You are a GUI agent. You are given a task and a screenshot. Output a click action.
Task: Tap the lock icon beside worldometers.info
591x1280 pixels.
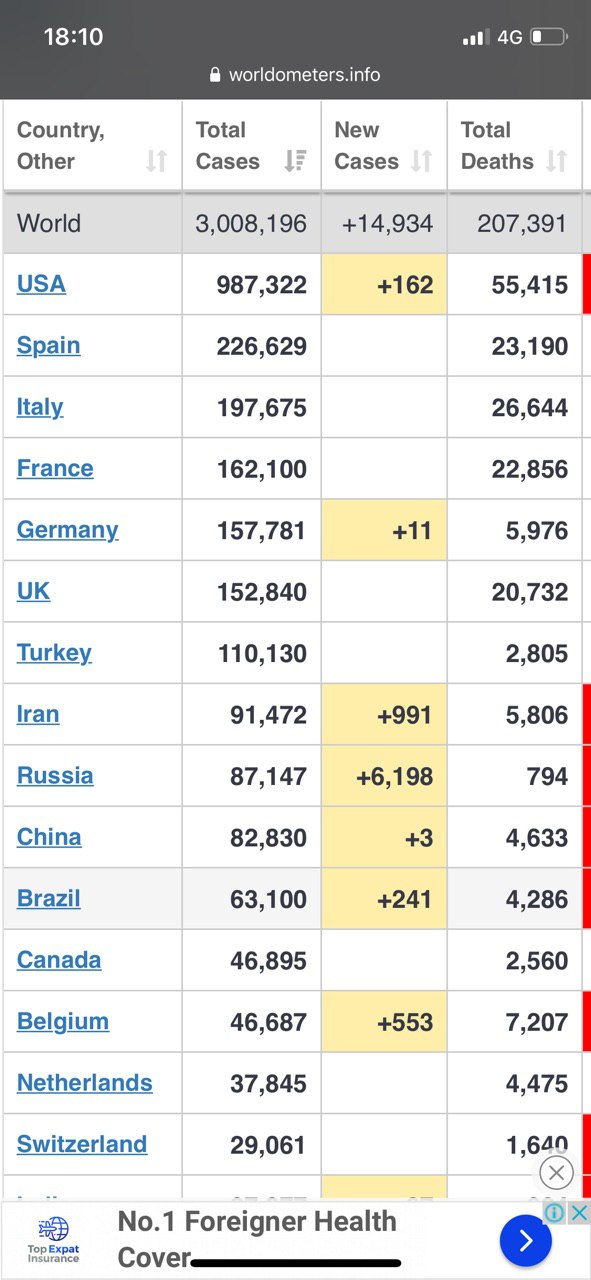pyautogui.click(x=215, y=75)
